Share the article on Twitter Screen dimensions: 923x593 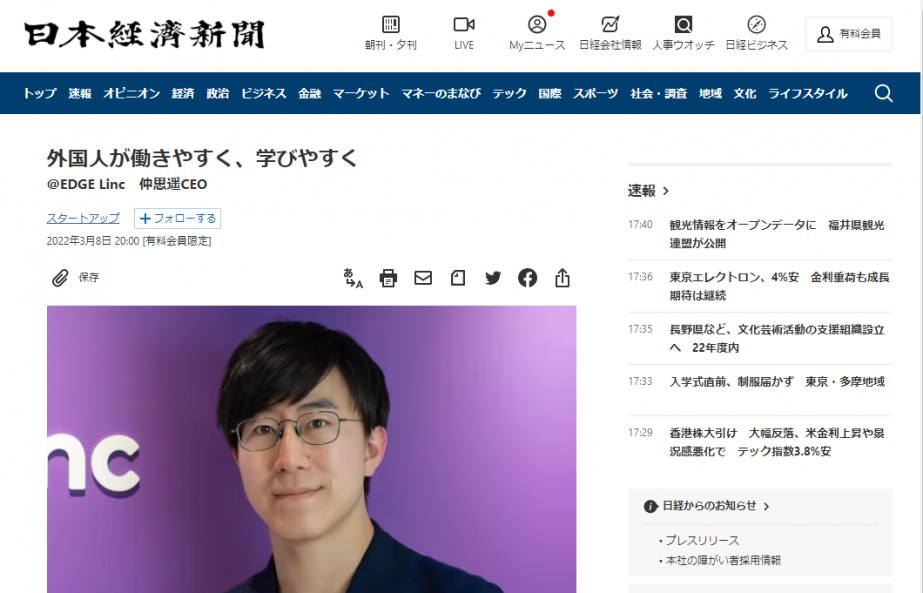(493, 277)
